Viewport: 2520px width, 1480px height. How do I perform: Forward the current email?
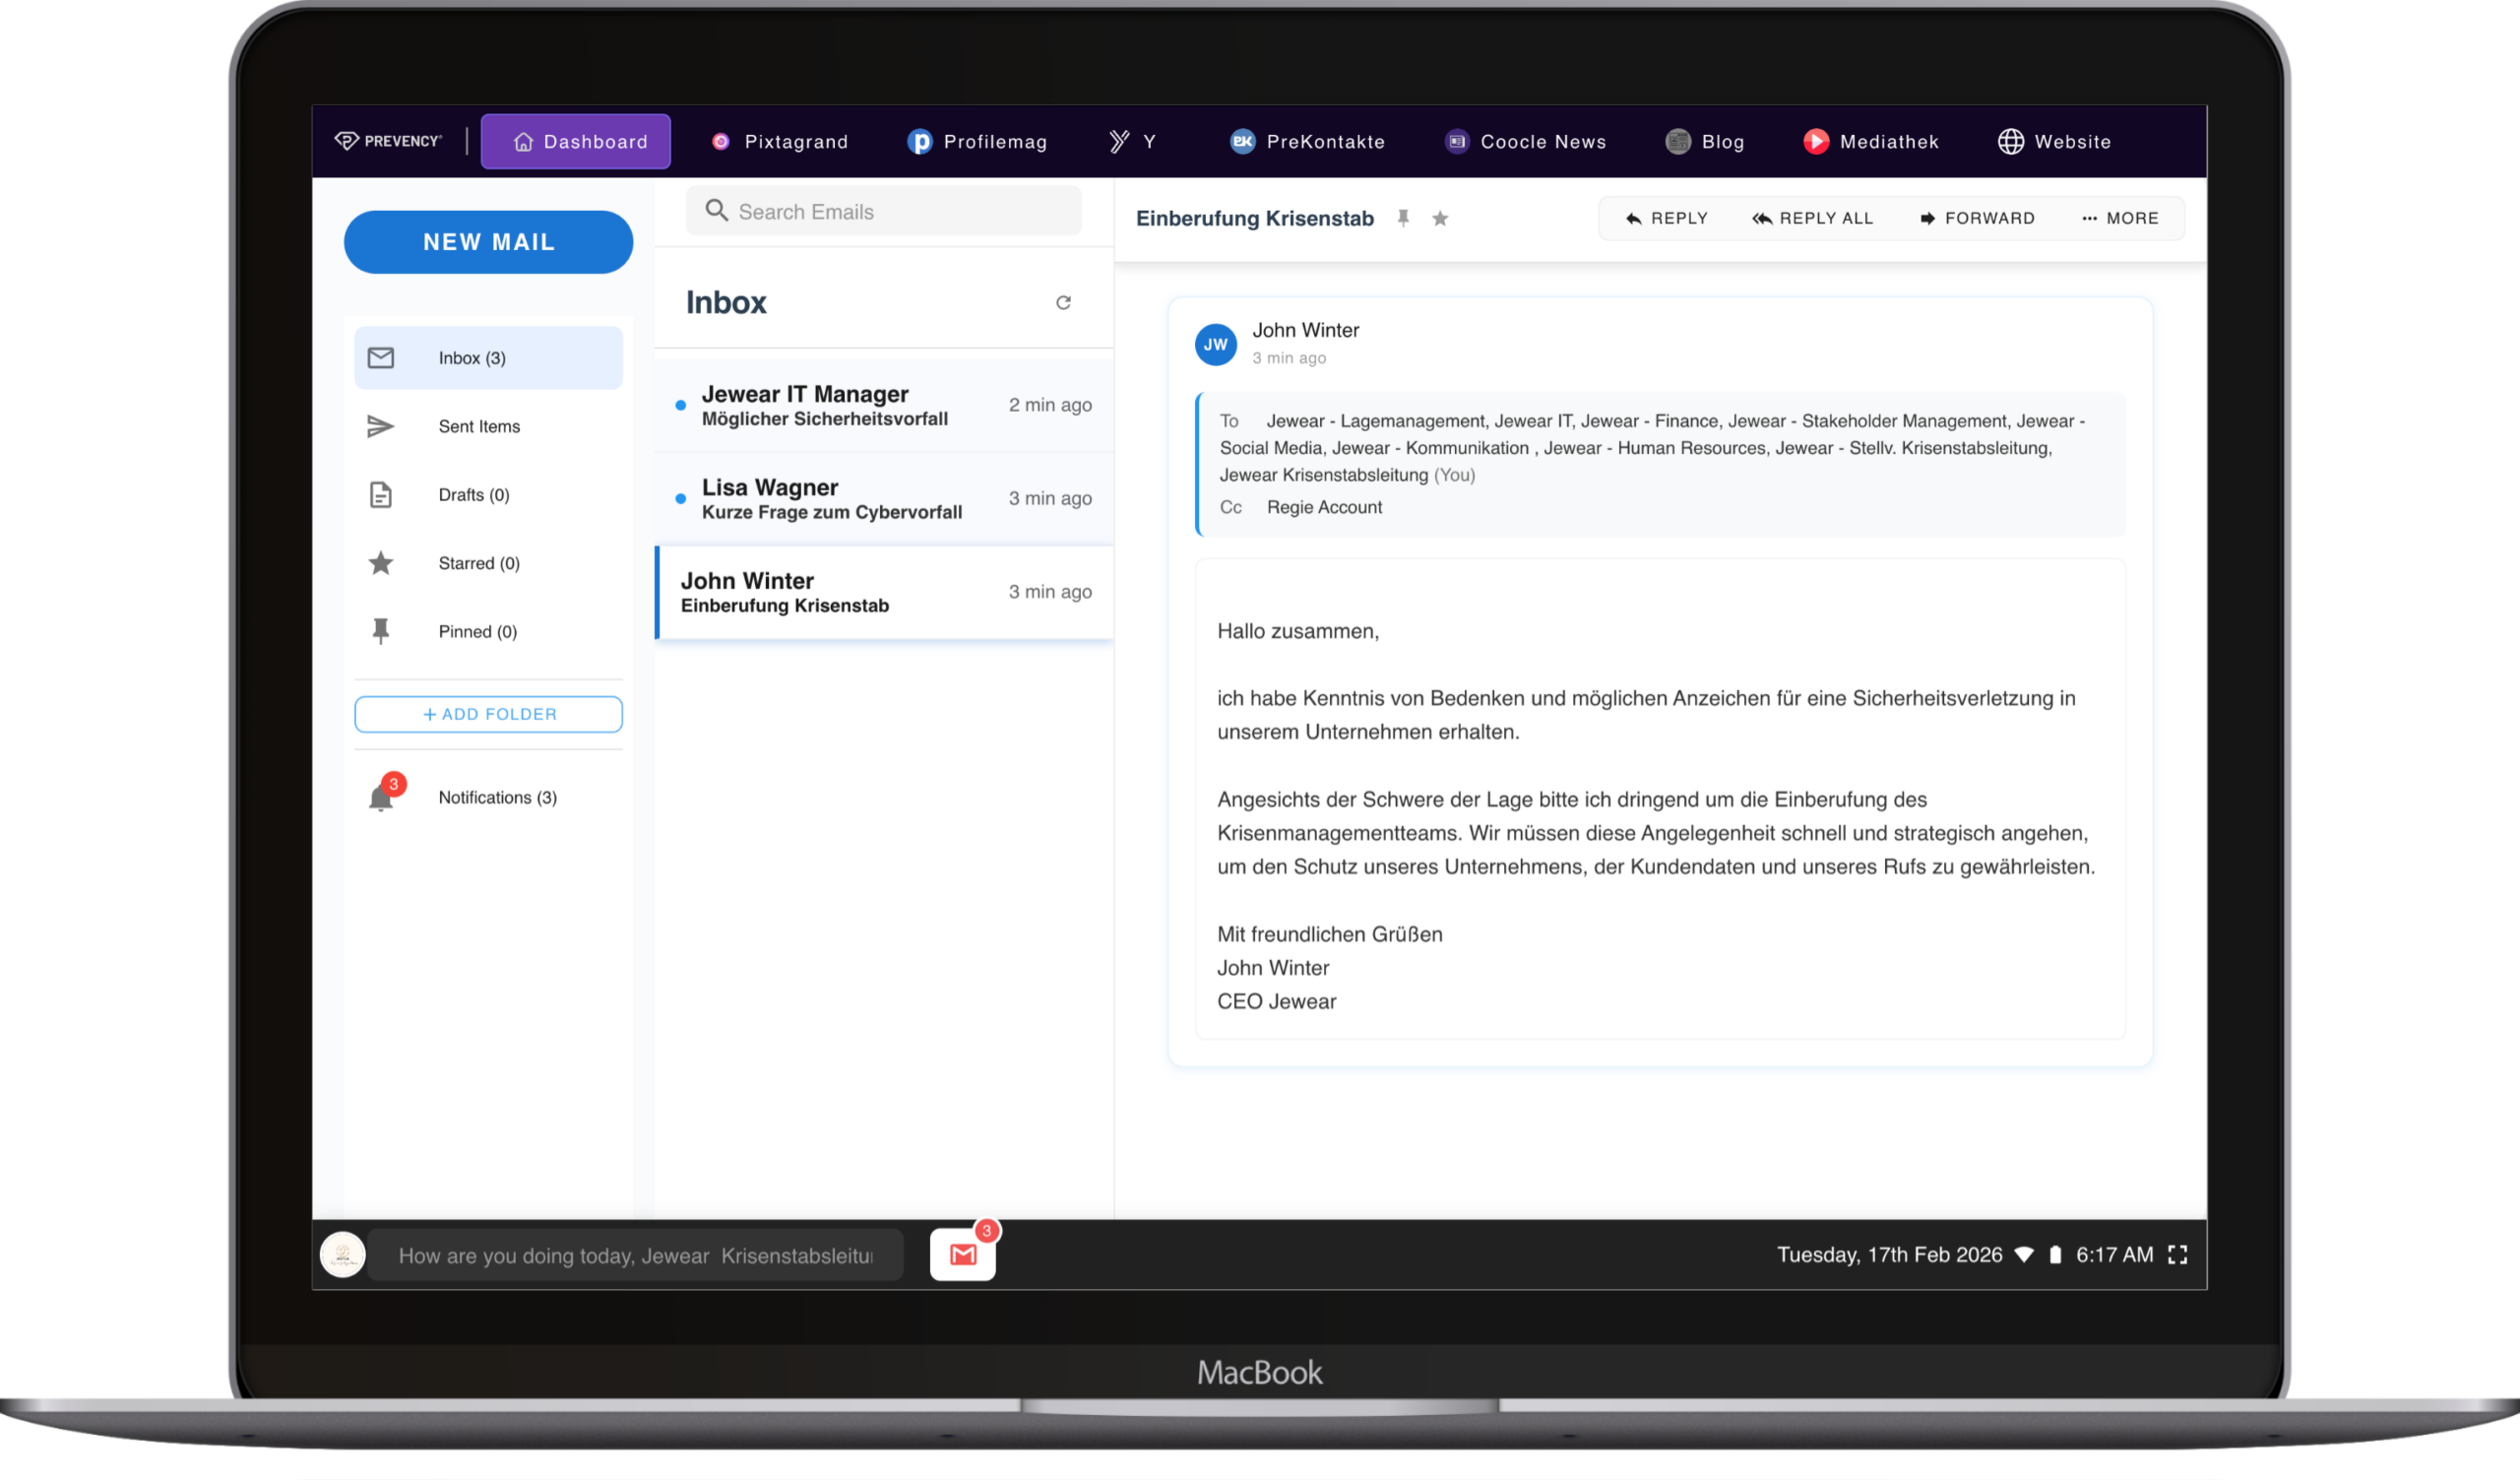[1977, 218]
